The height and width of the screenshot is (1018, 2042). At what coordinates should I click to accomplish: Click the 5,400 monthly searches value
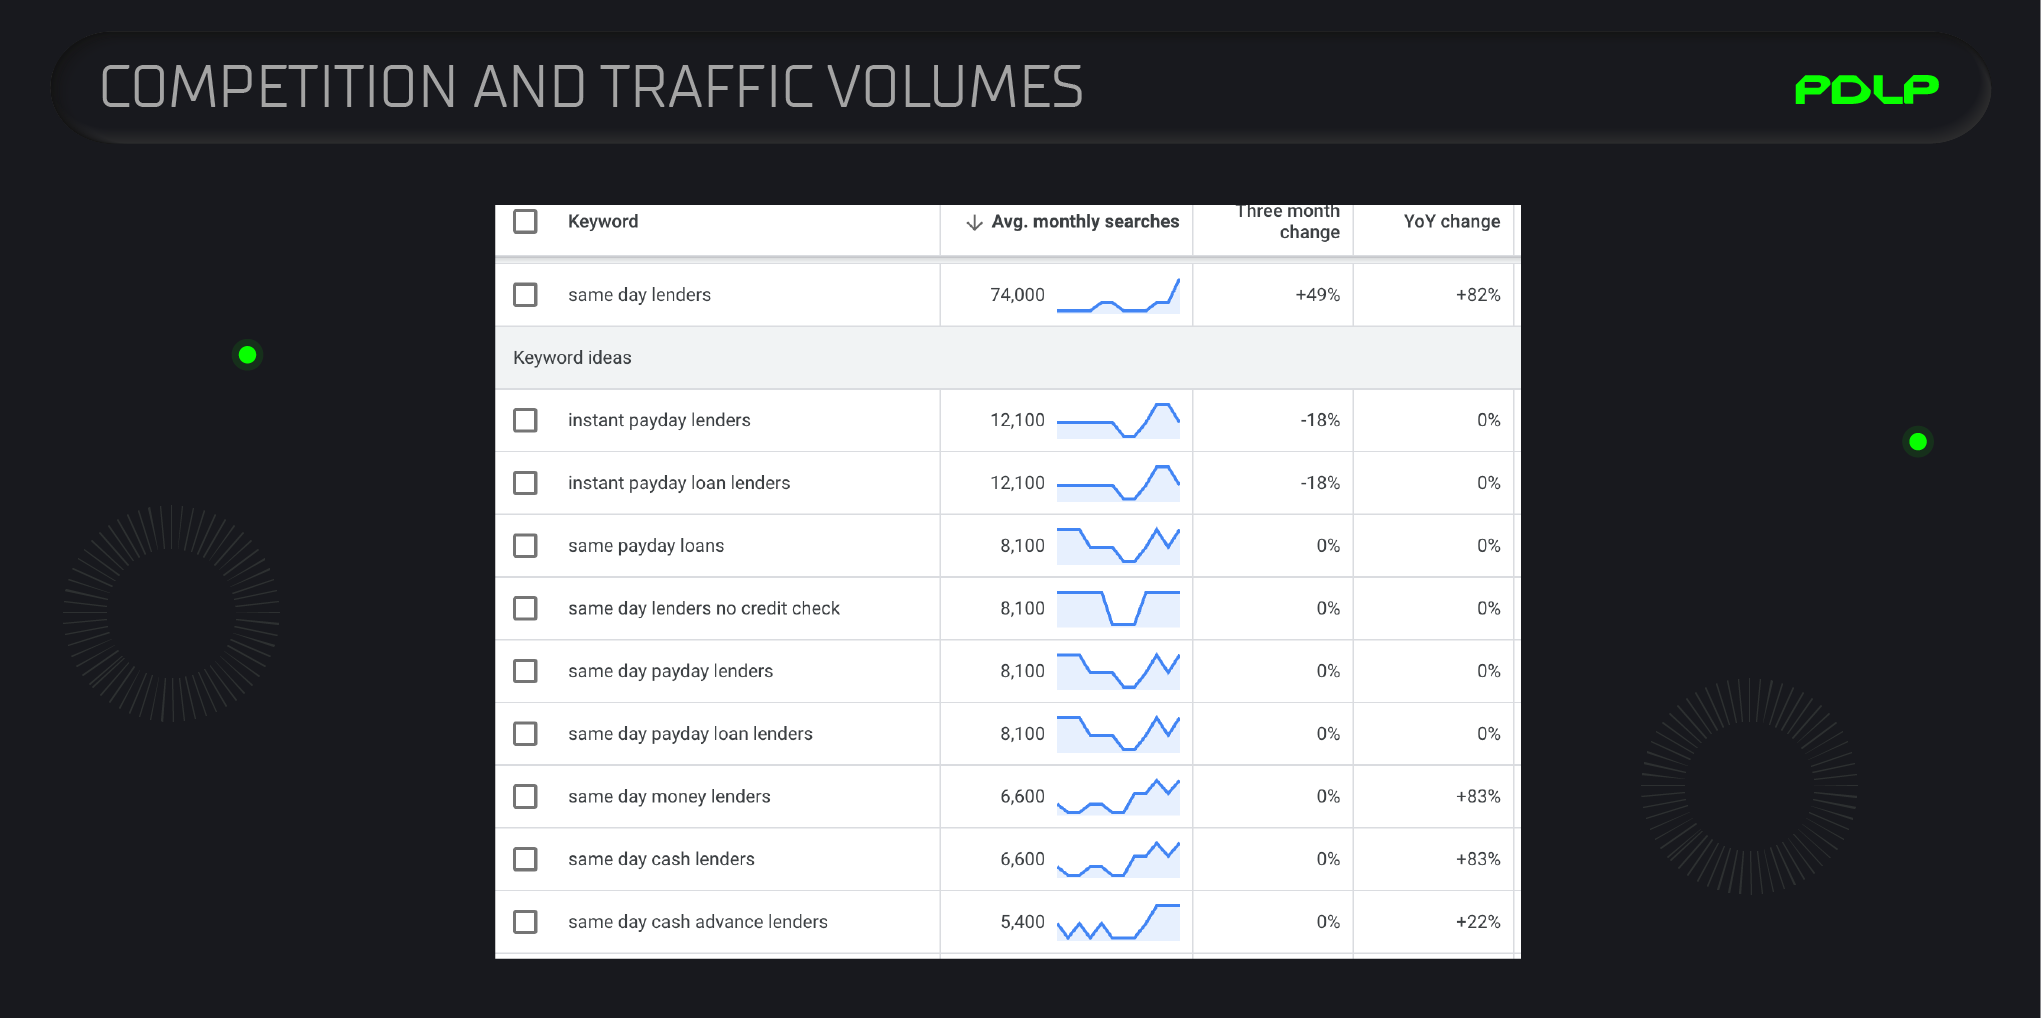pyautogui.click(x=1022, y=922)
